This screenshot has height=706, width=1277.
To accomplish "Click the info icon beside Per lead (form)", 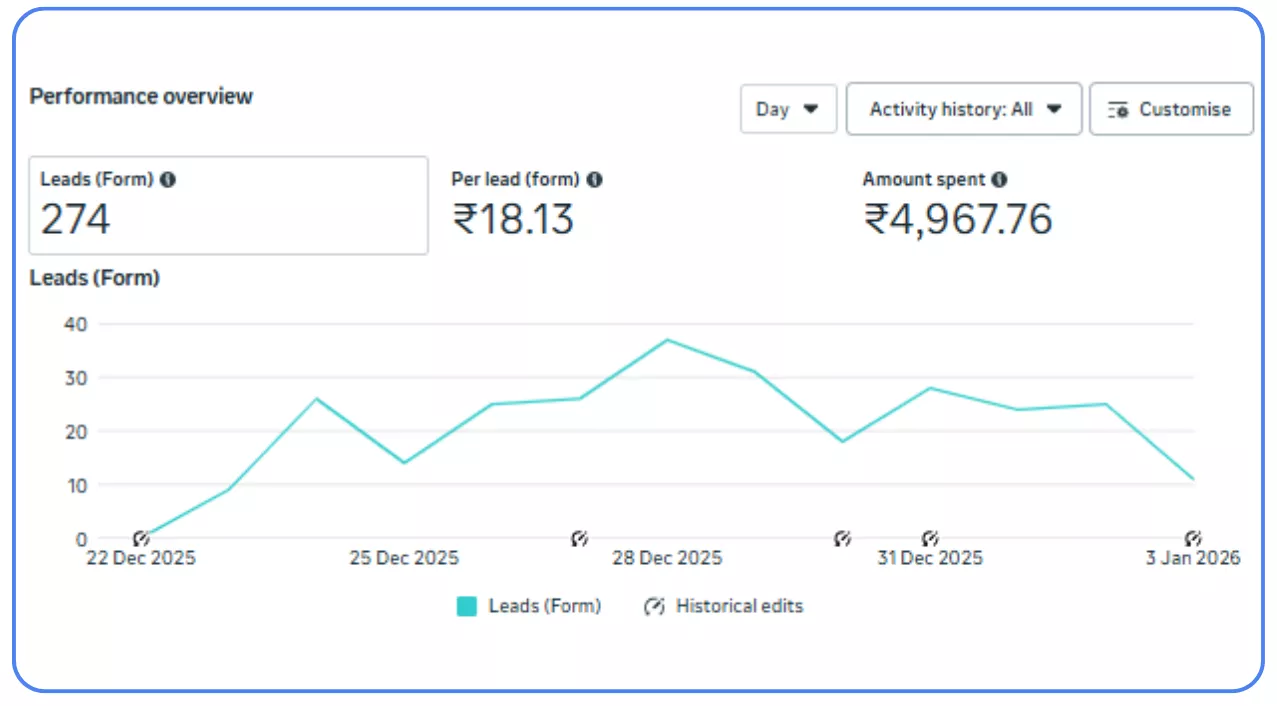I will click(594, 180).
